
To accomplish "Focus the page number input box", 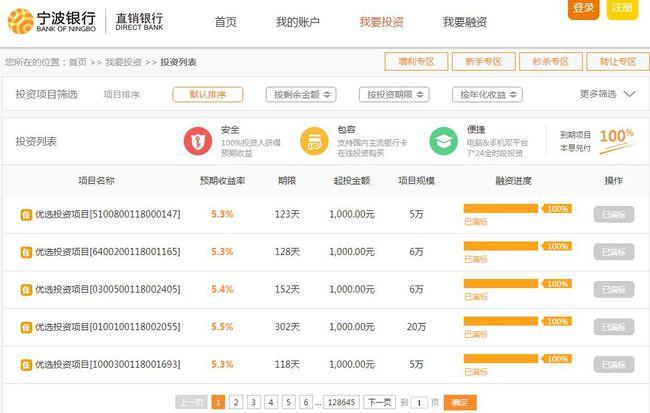I will [419, 403].
